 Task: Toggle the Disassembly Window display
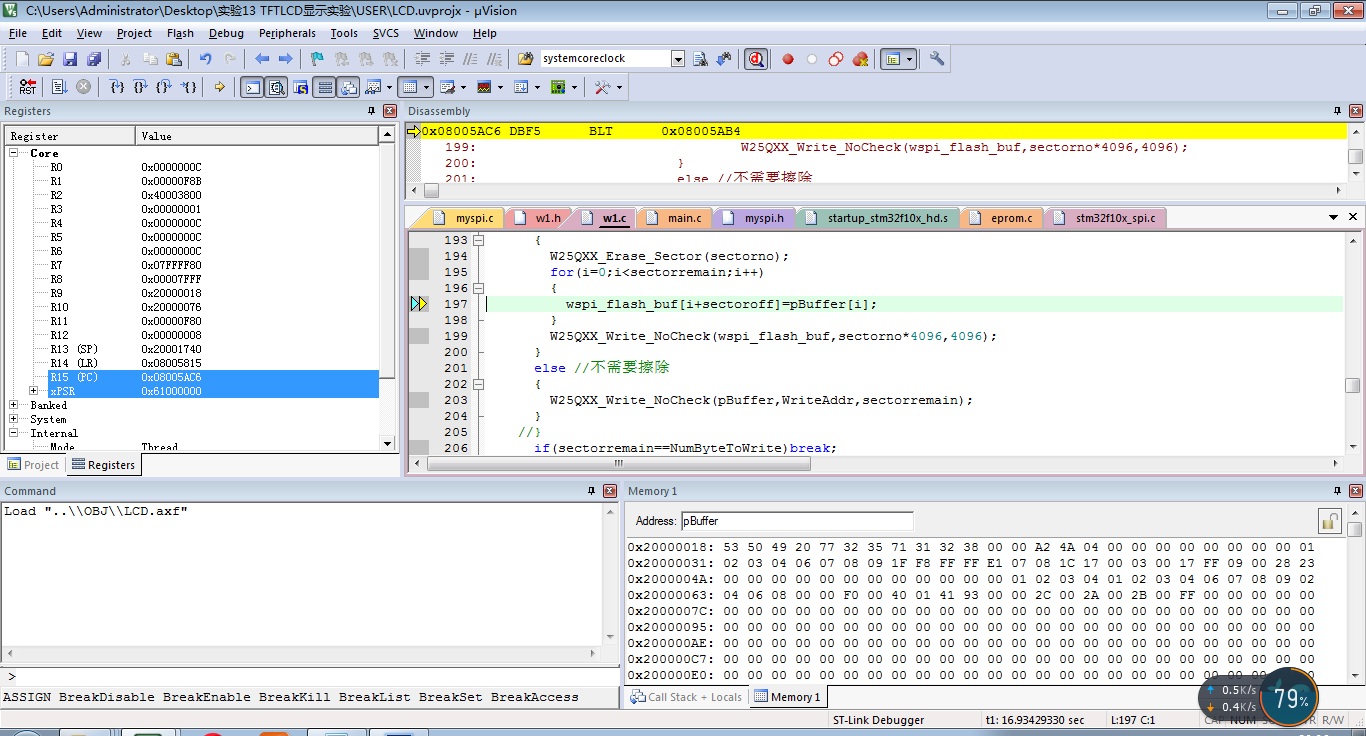277,87
